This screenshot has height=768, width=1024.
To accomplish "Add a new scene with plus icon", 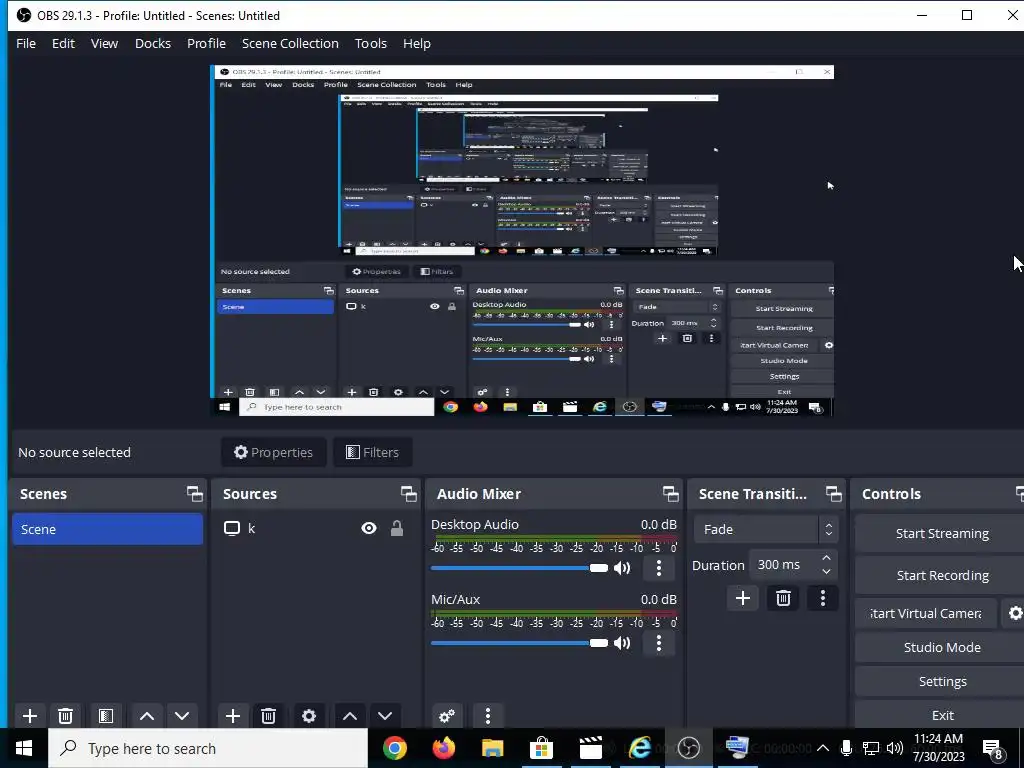I will pos(29,716).
